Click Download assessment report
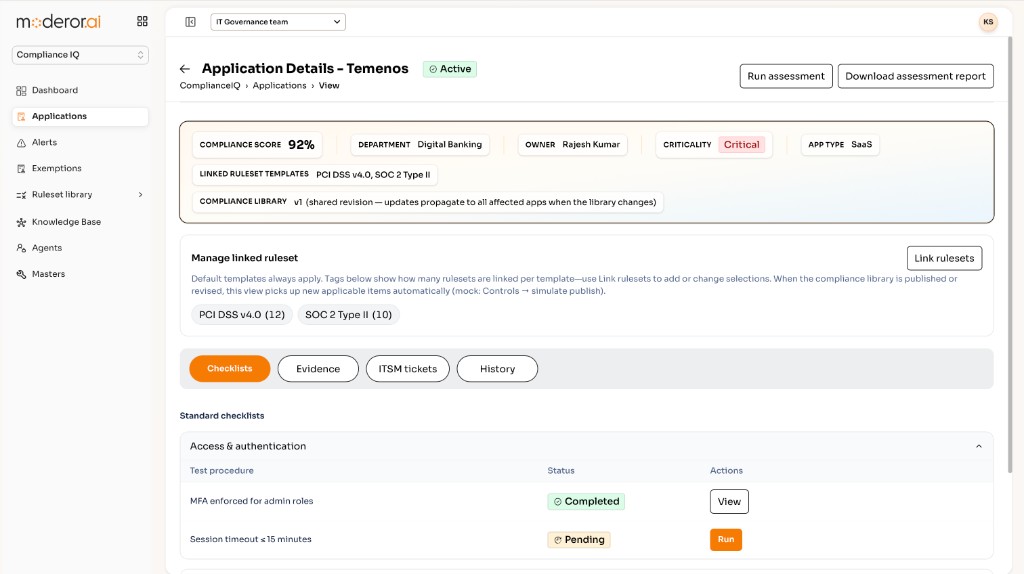This screenshot has width=1024, height=574. pyautogui.click(x=916, y=76)
